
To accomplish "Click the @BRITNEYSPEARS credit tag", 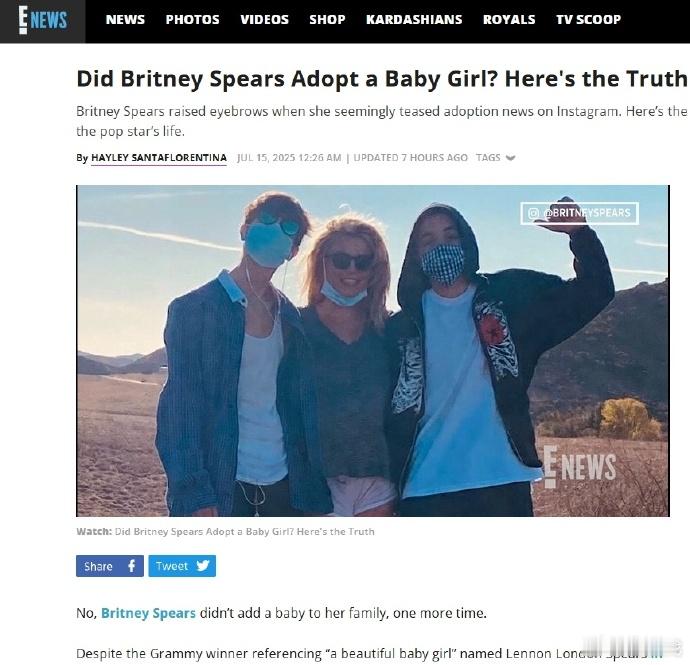I will tap(580, 213).
